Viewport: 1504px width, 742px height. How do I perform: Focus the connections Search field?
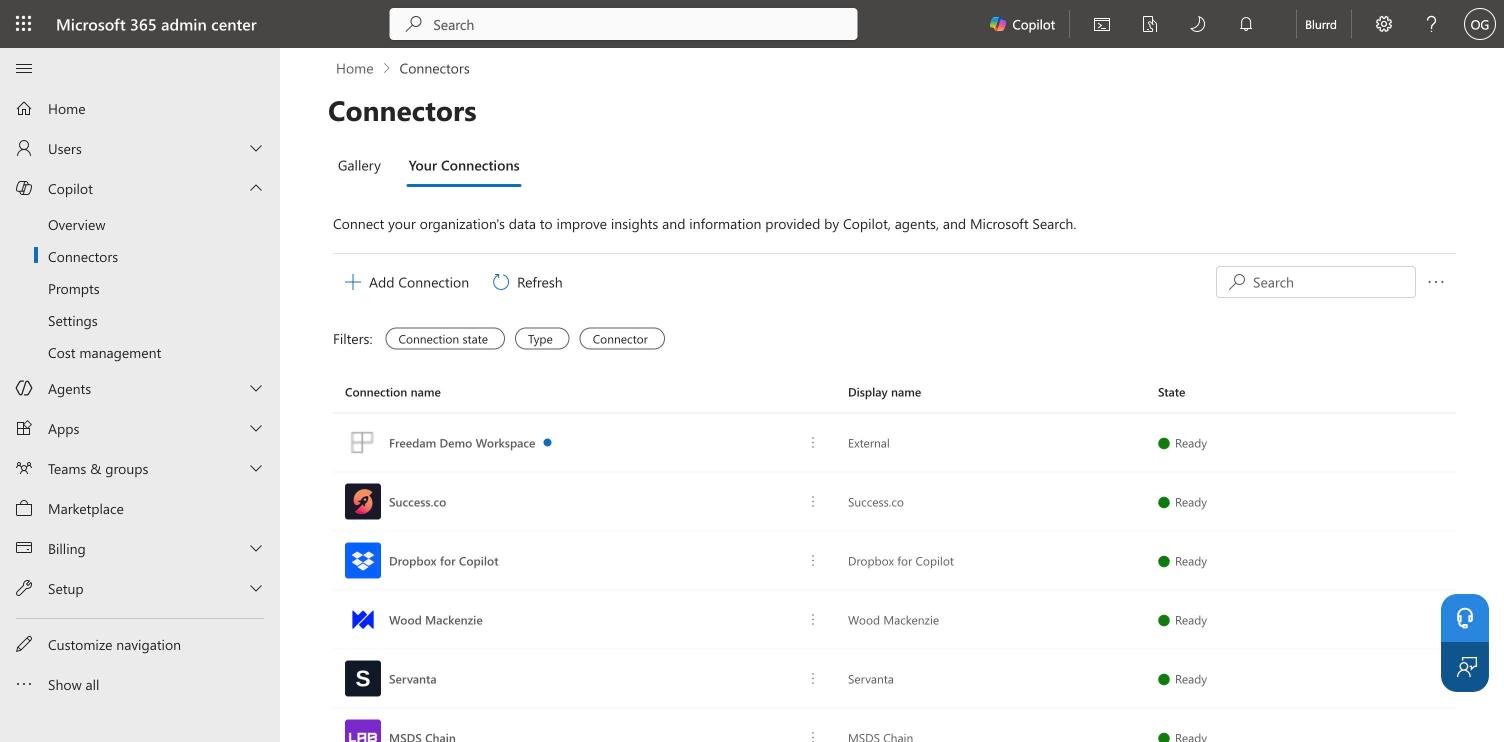(1315, 282)
